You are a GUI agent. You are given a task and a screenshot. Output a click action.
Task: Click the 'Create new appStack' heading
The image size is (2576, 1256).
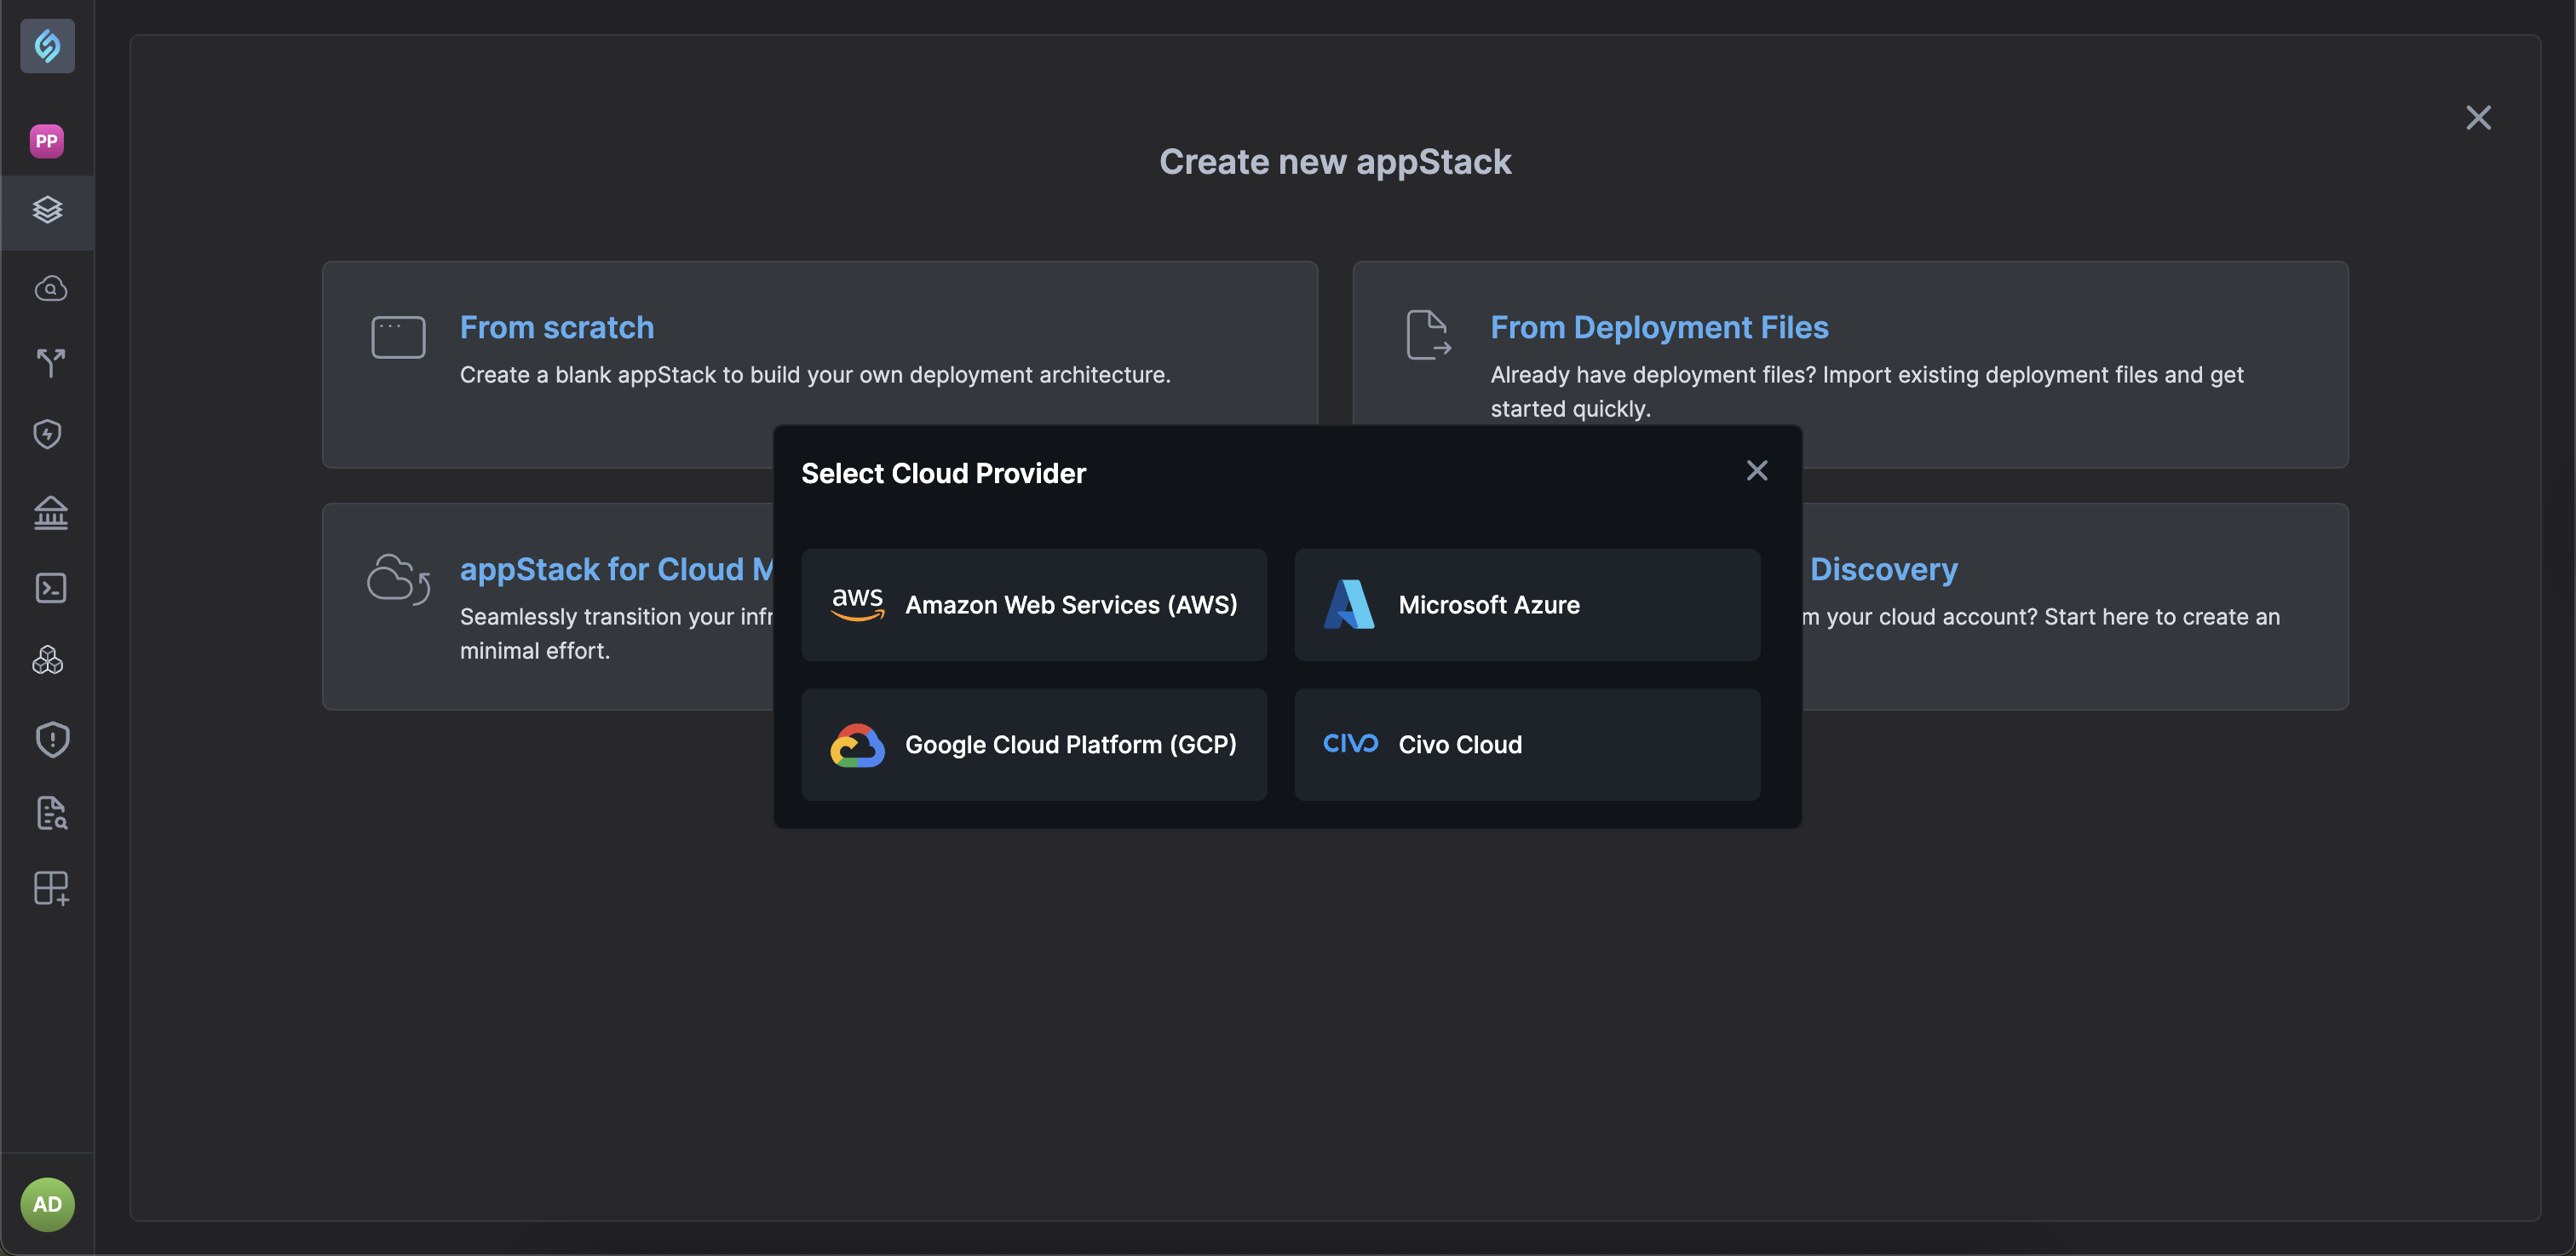coord(1335,162)
